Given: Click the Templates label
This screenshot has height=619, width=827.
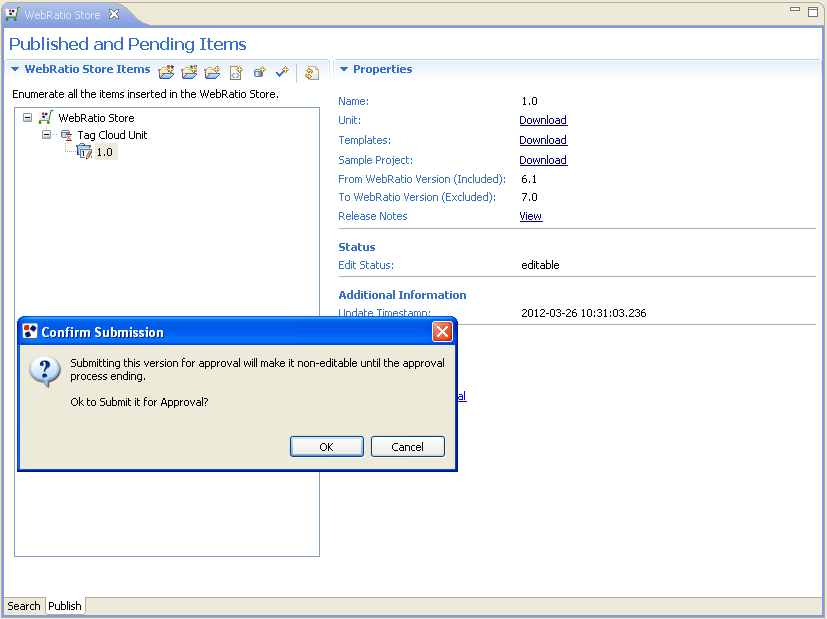Looking at the screenshot, I should tap(364, 140).
